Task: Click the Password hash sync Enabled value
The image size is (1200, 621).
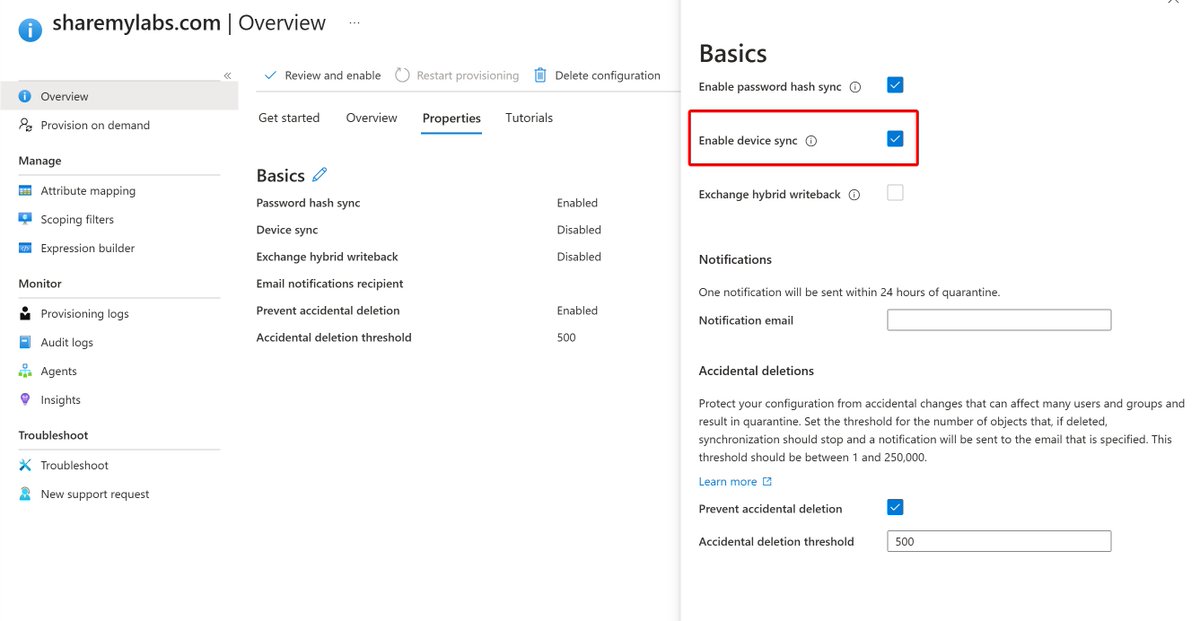Action: tap(577, 203)
